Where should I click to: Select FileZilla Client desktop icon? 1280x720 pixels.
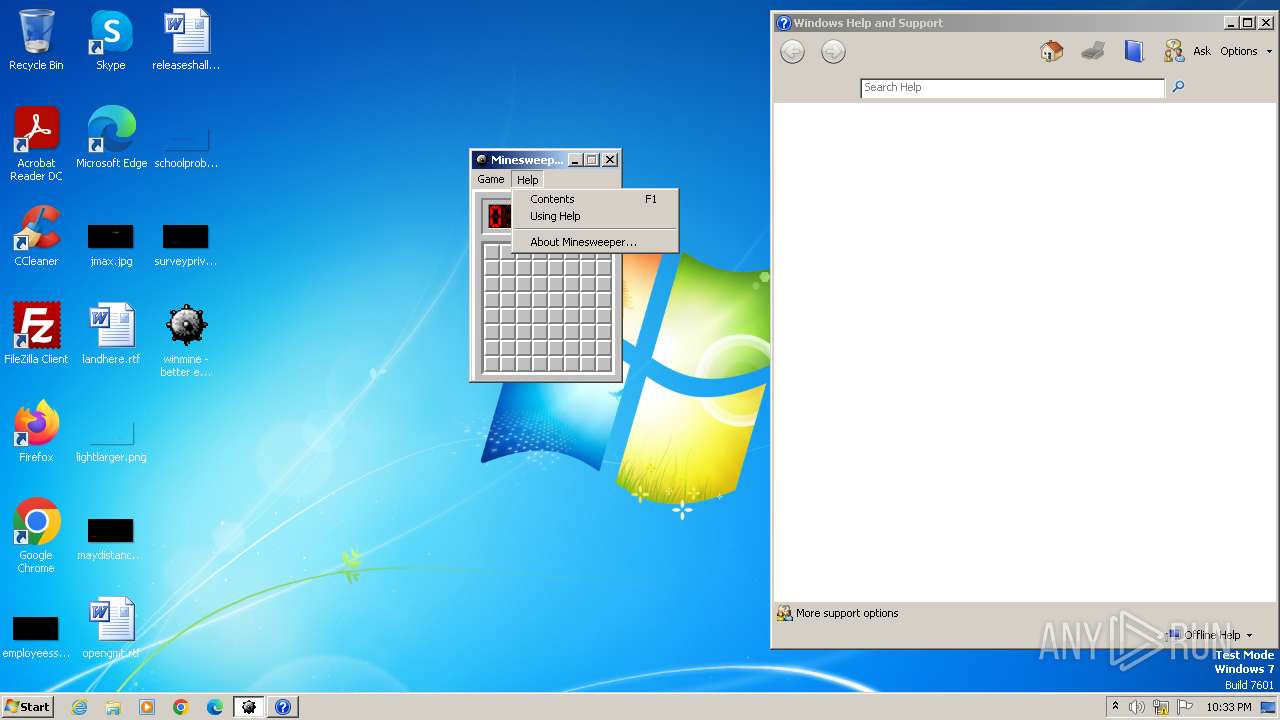point(36,334)
